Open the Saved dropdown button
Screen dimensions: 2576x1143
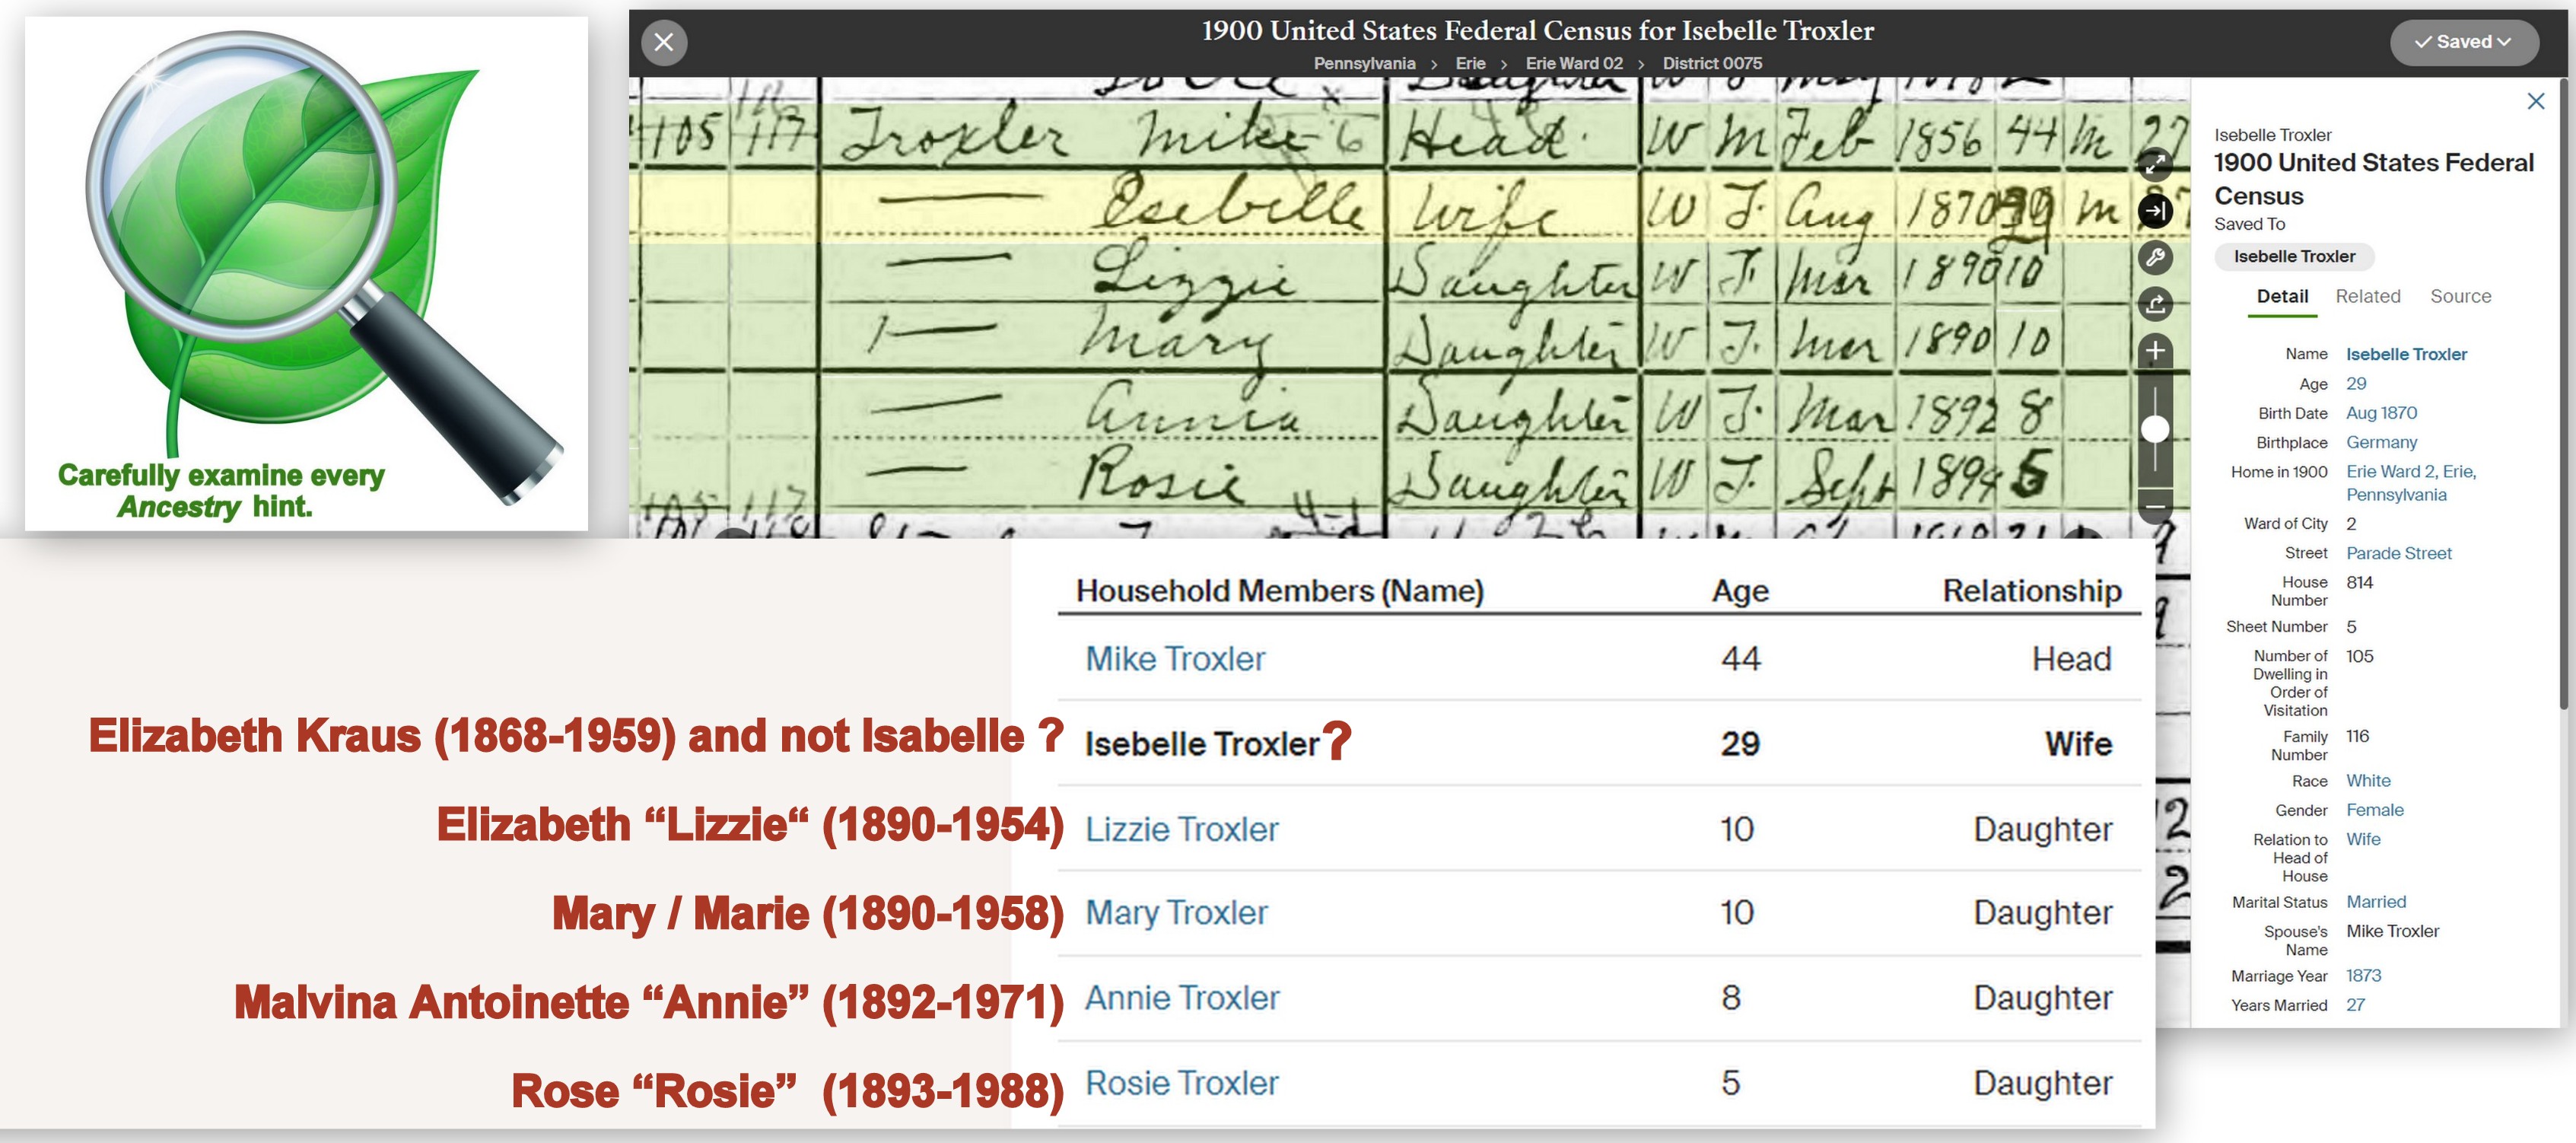pos(2463,42)
